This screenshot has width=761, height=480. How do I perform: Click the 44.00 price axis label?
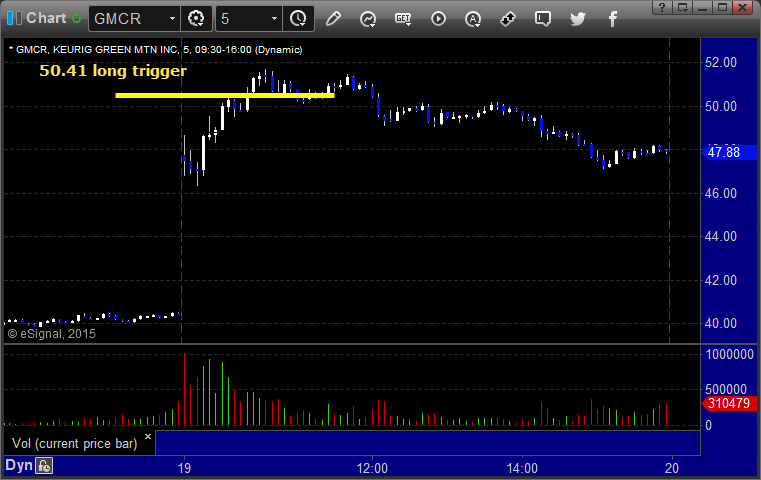tap(721, 236)
